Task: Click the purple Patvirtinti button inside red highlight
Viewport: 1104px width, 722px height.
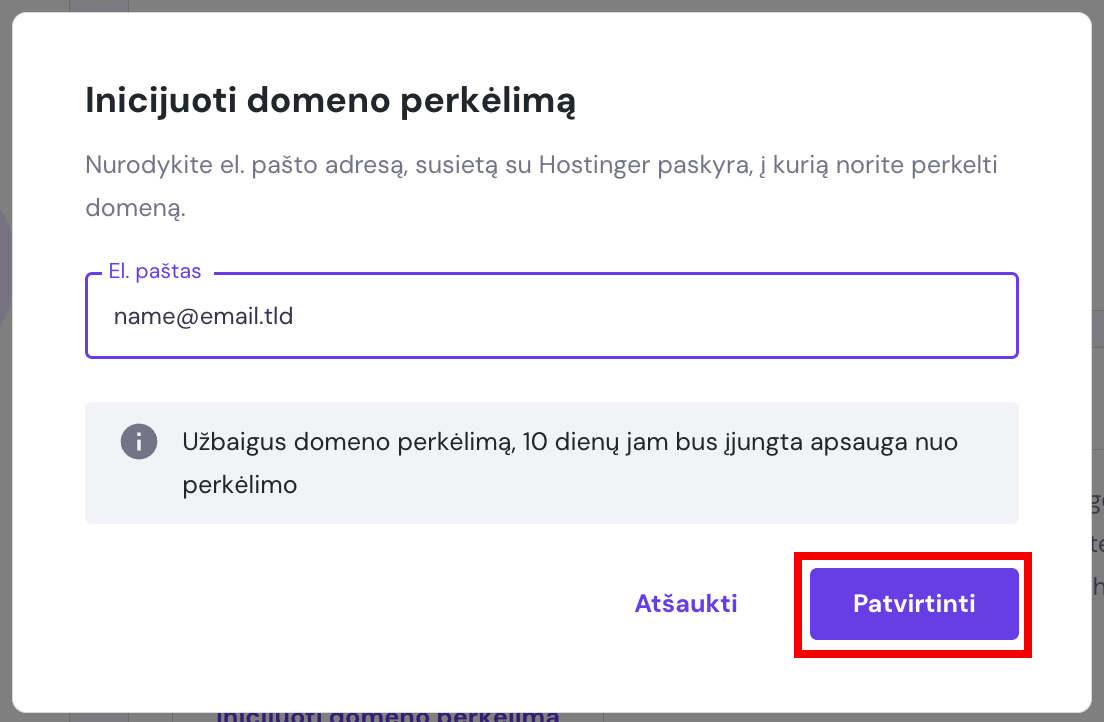Action: pos(913,603)
